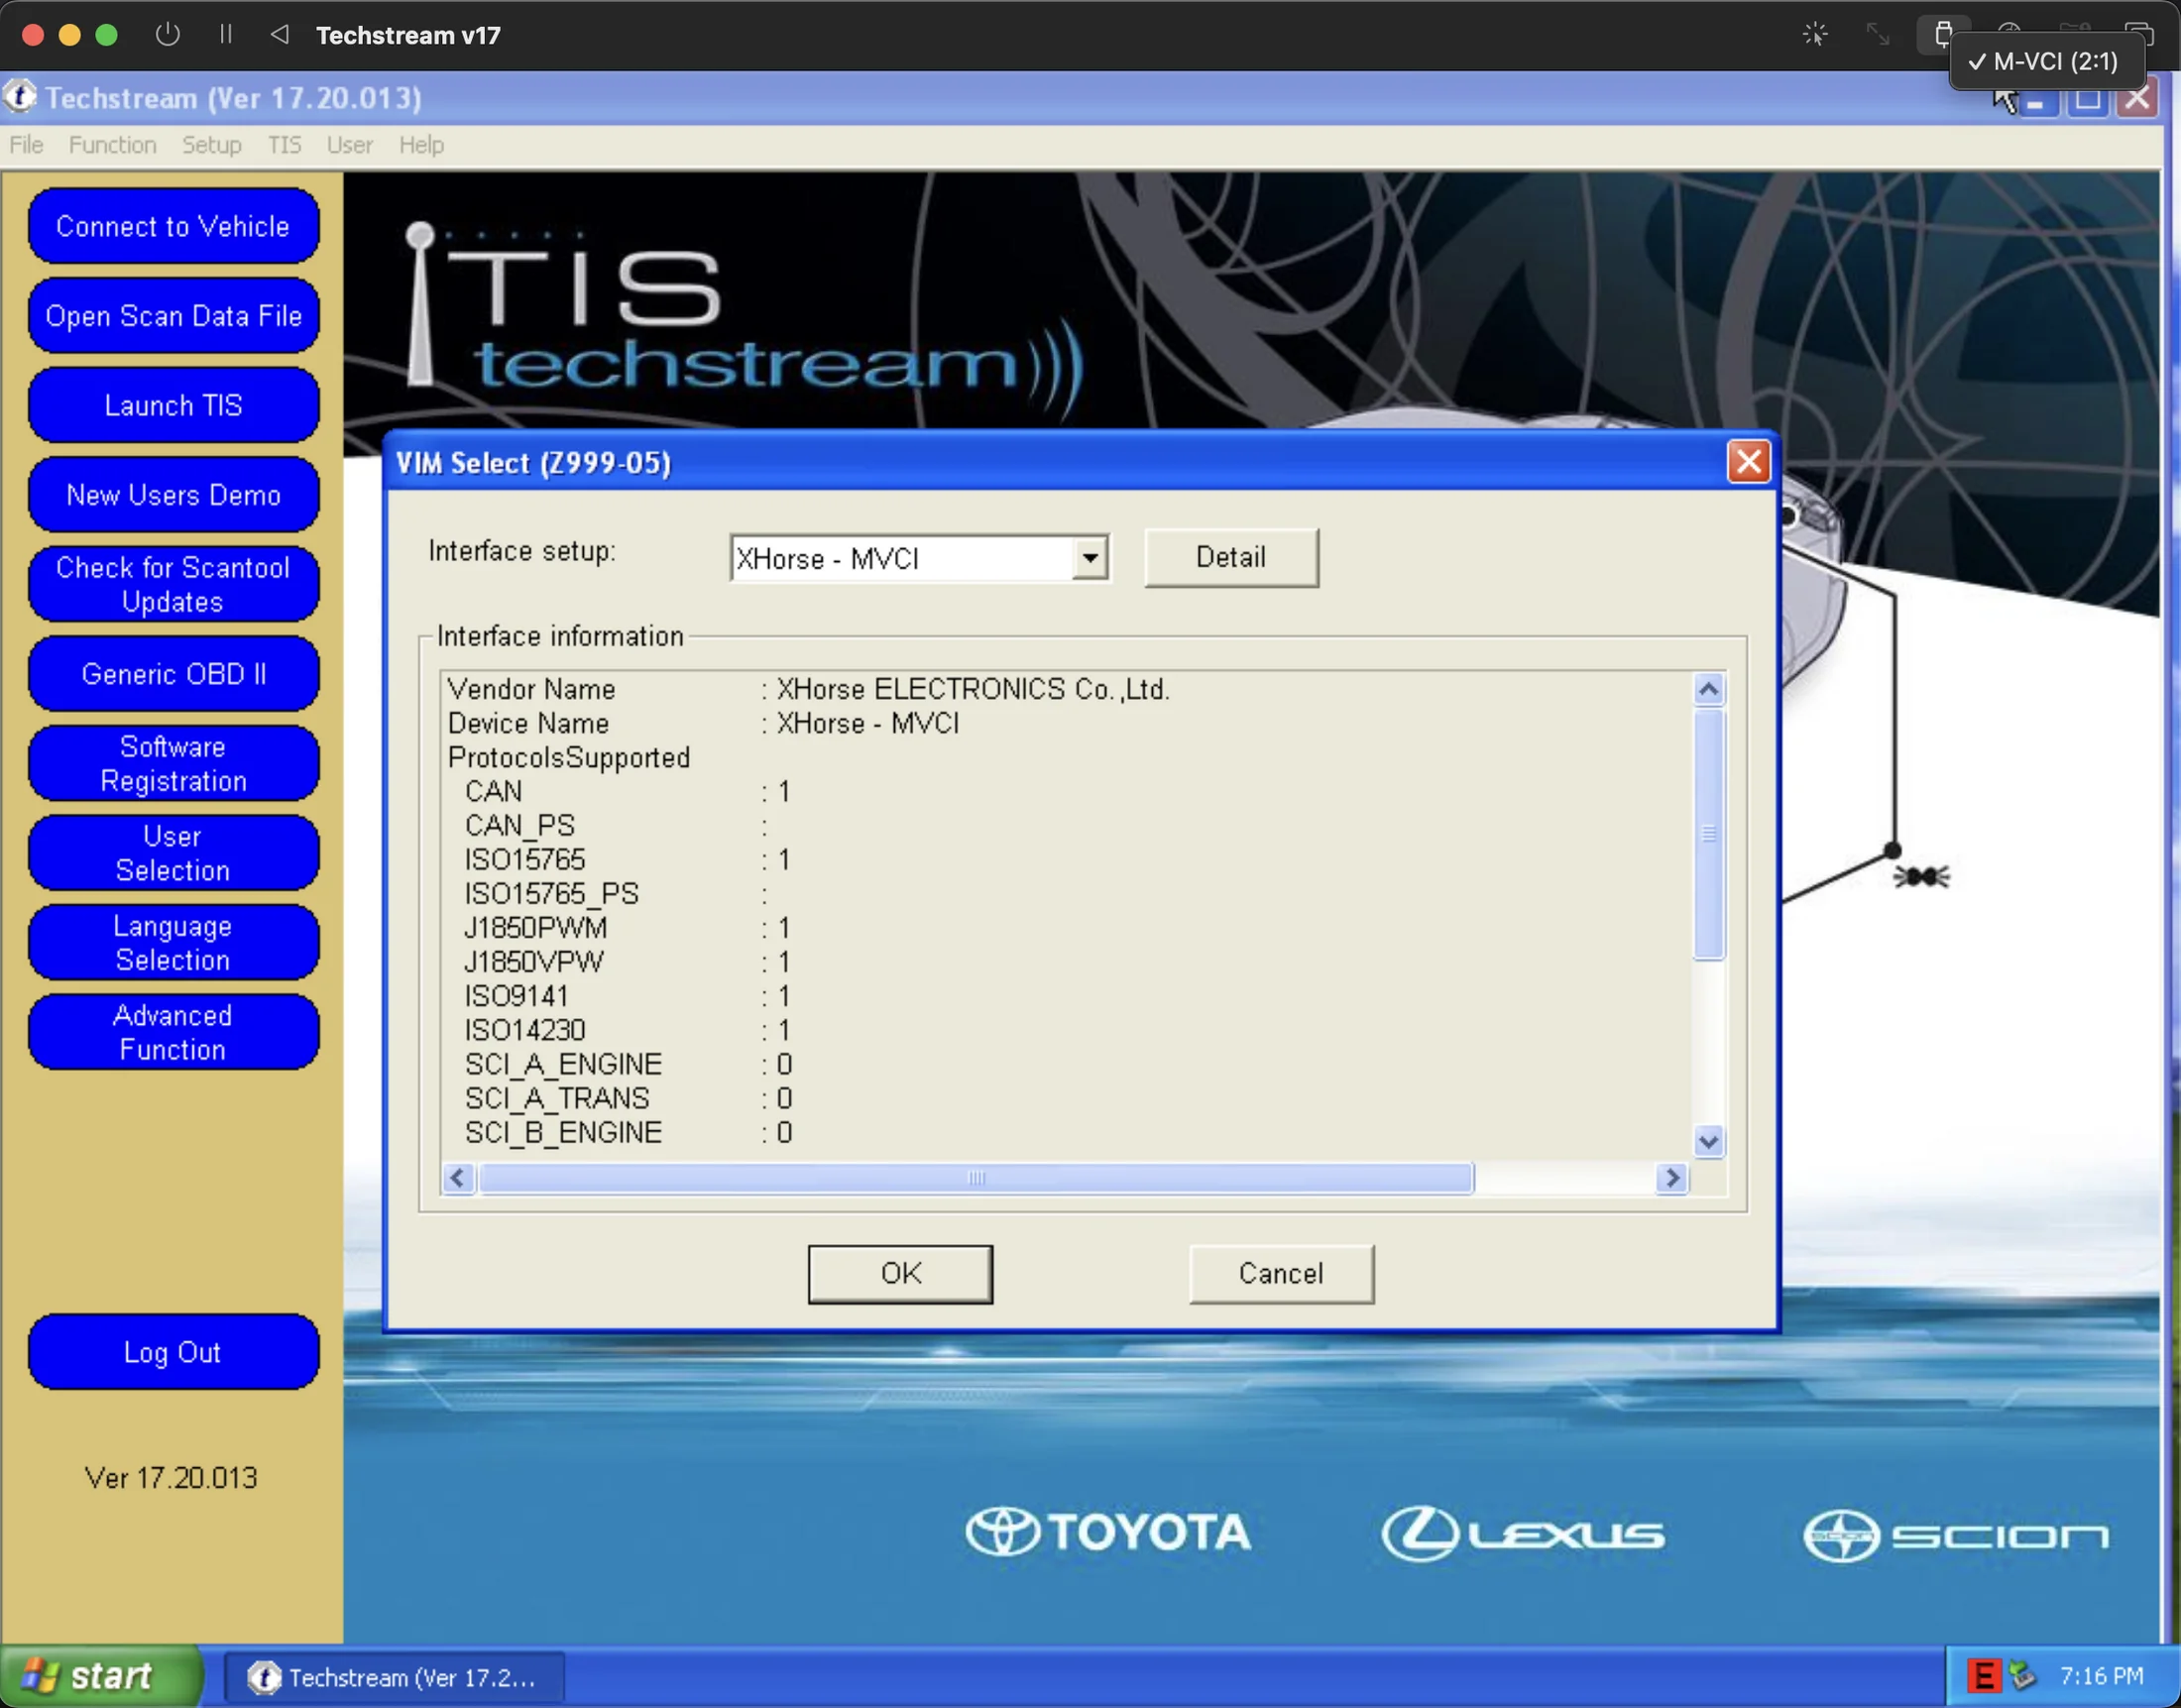The image size is (2181, 1708).
Task: Cancel the VIM Select dialog
Action: click(x=1280, y=1273)
